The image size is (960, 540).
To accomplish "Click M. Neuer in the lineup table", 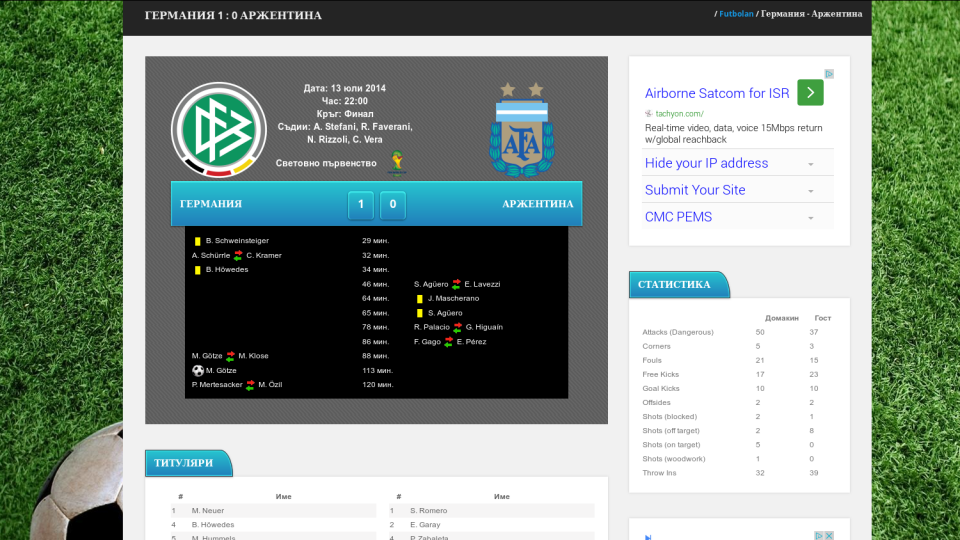I will click(x=208, y=511).
